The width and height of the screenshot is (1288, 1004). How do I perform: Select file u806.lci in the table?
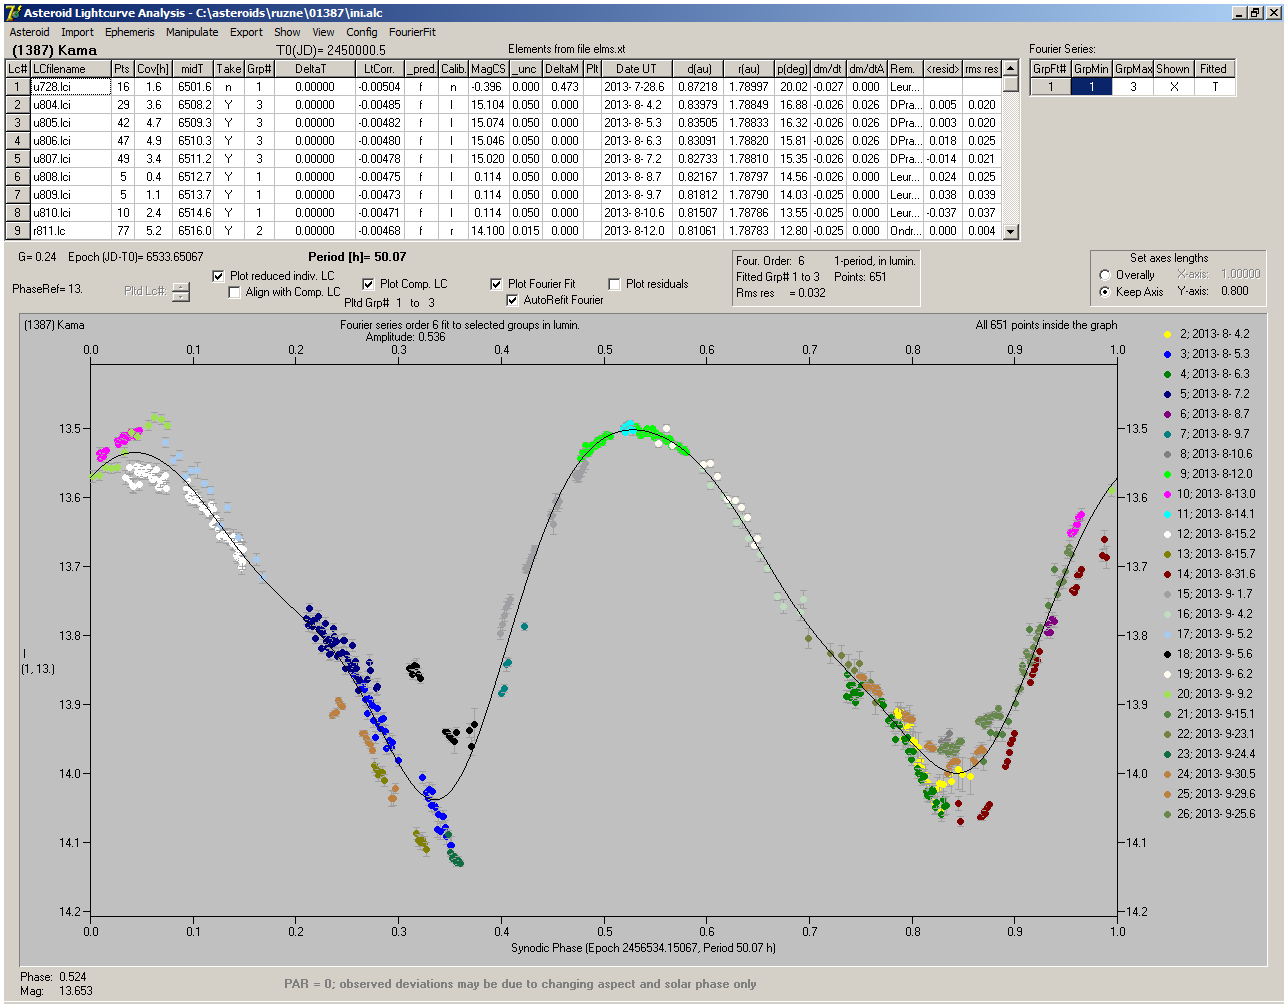[x=70, y=141]
